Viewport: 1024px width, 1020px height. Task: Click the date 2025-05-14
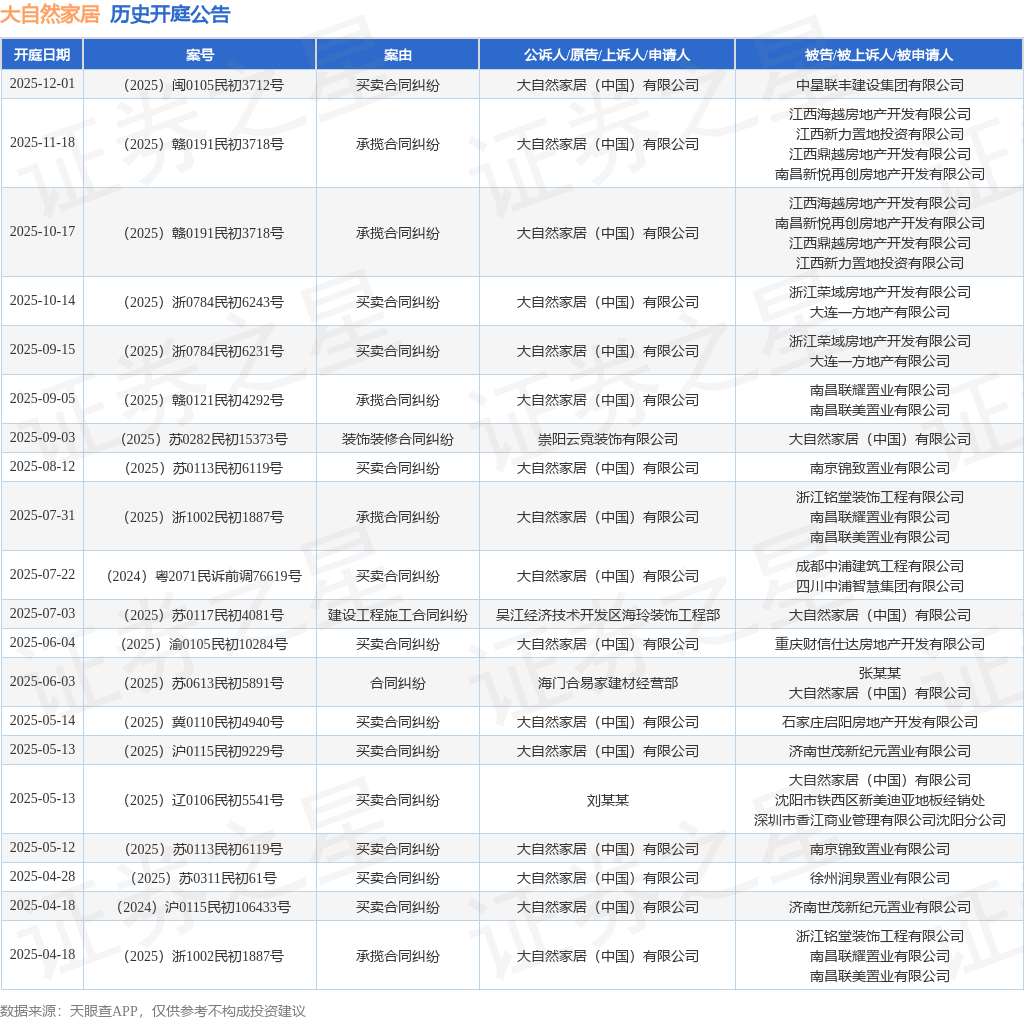pyautogui.click(x=42, y=720)
